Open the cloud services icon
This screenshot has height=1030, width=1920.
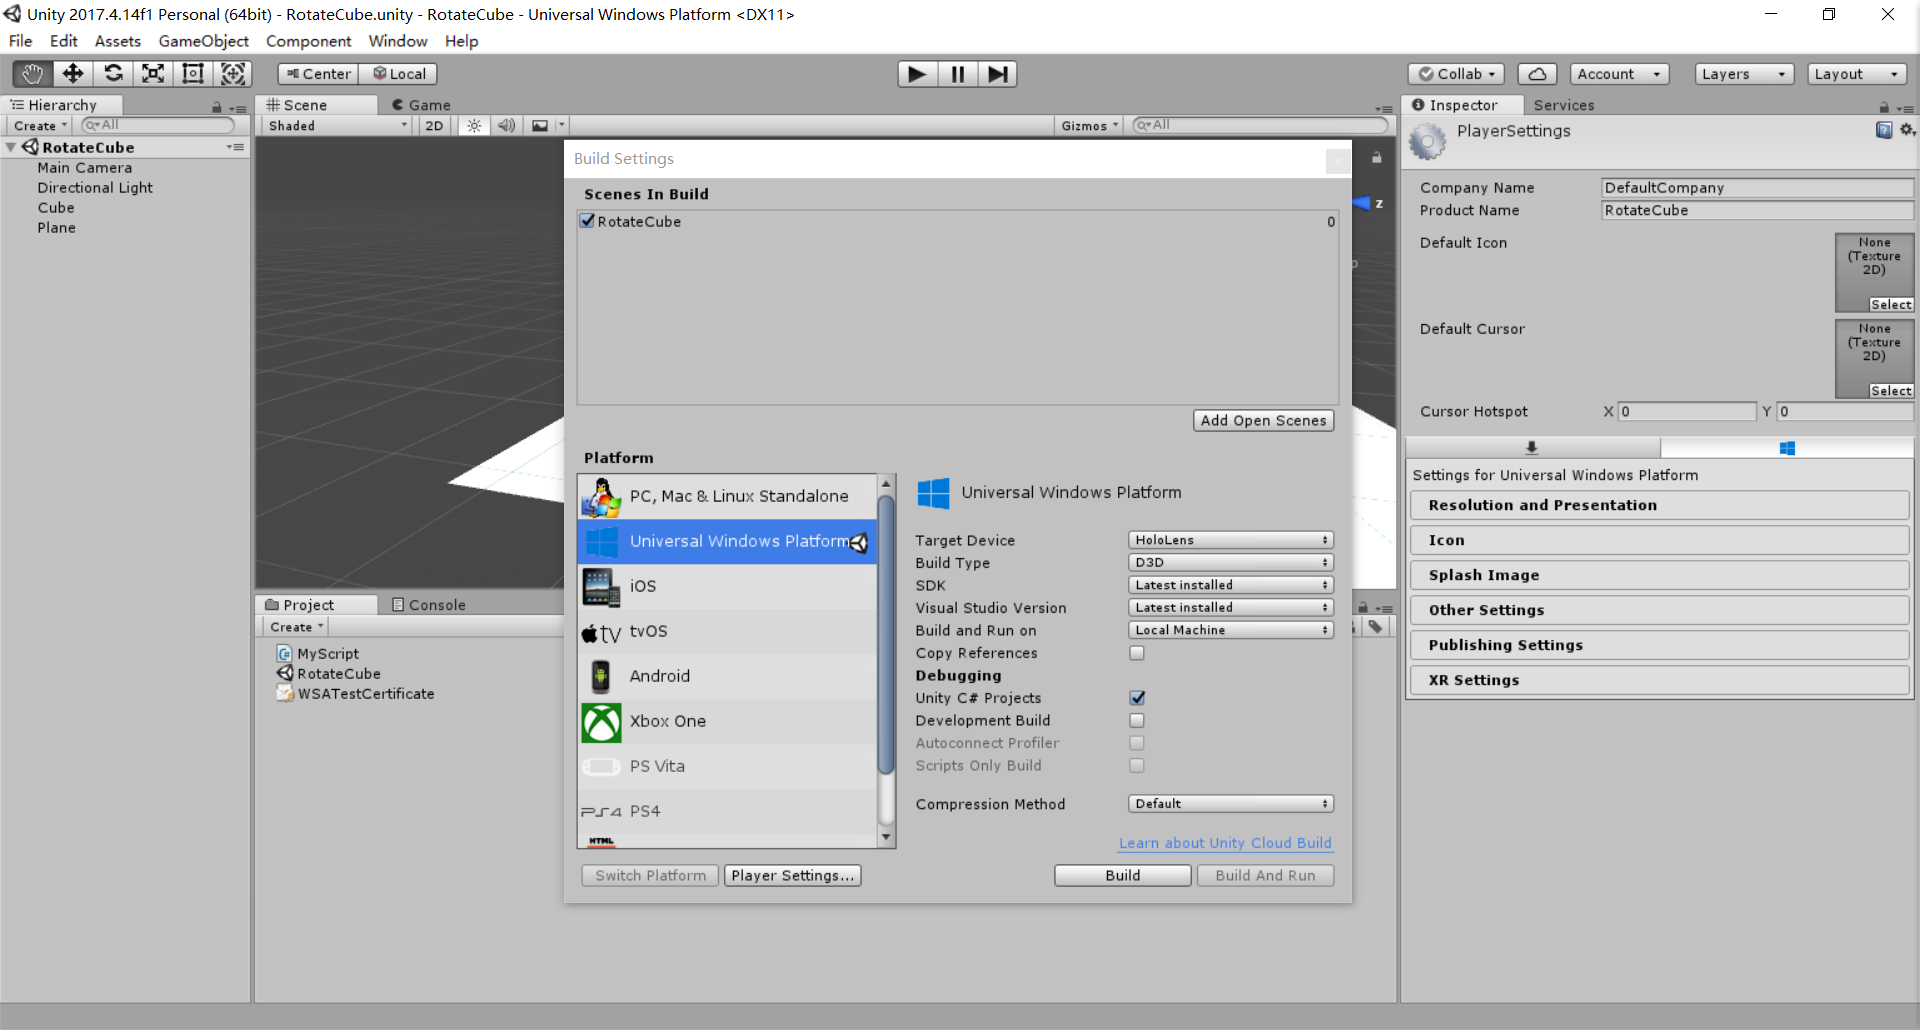click(x=1537, y=74)
